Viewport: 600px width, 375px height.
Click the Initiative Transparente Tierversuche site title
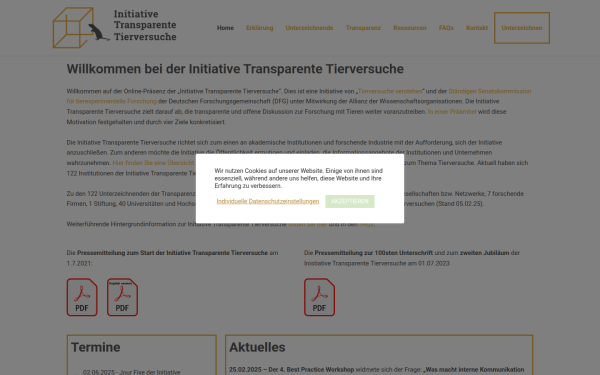(x=145, y=25)
